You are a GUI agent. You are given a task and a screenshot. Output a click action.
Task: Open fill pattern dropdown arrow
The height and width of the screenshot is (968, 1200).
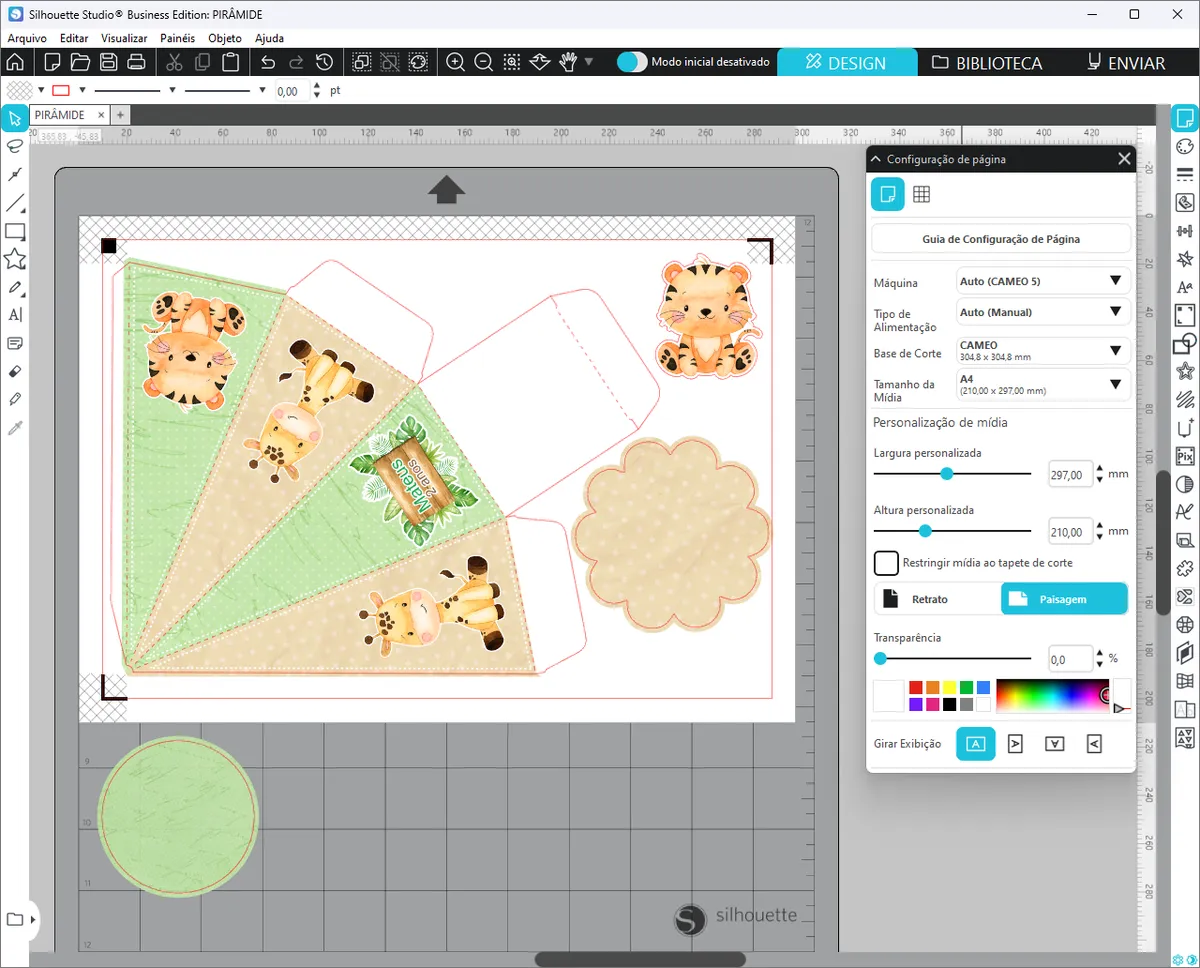[x=41, y=90]
